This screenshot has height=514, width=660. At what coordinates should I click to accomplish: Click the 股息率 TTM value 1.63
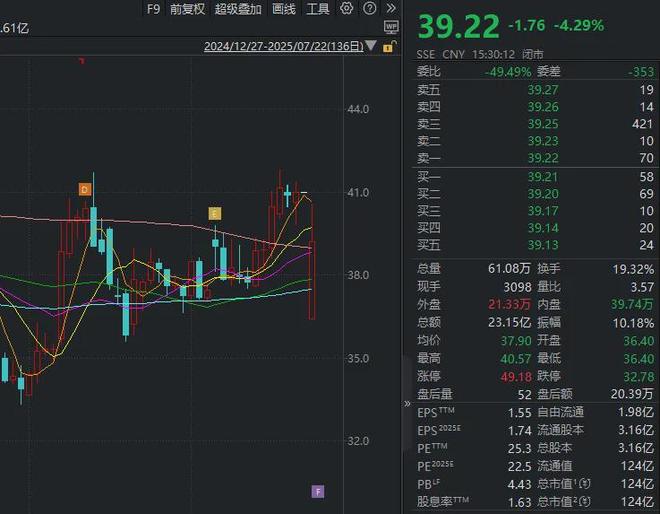pyautogui.click(x=520, y=502)
